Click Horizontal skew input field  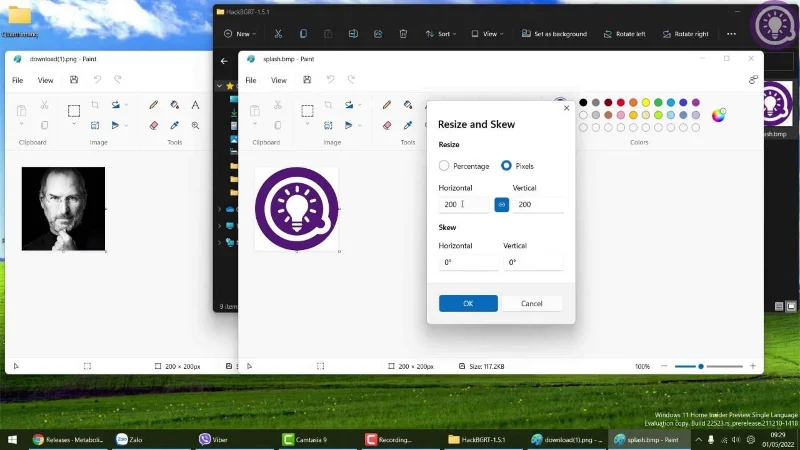468,262
